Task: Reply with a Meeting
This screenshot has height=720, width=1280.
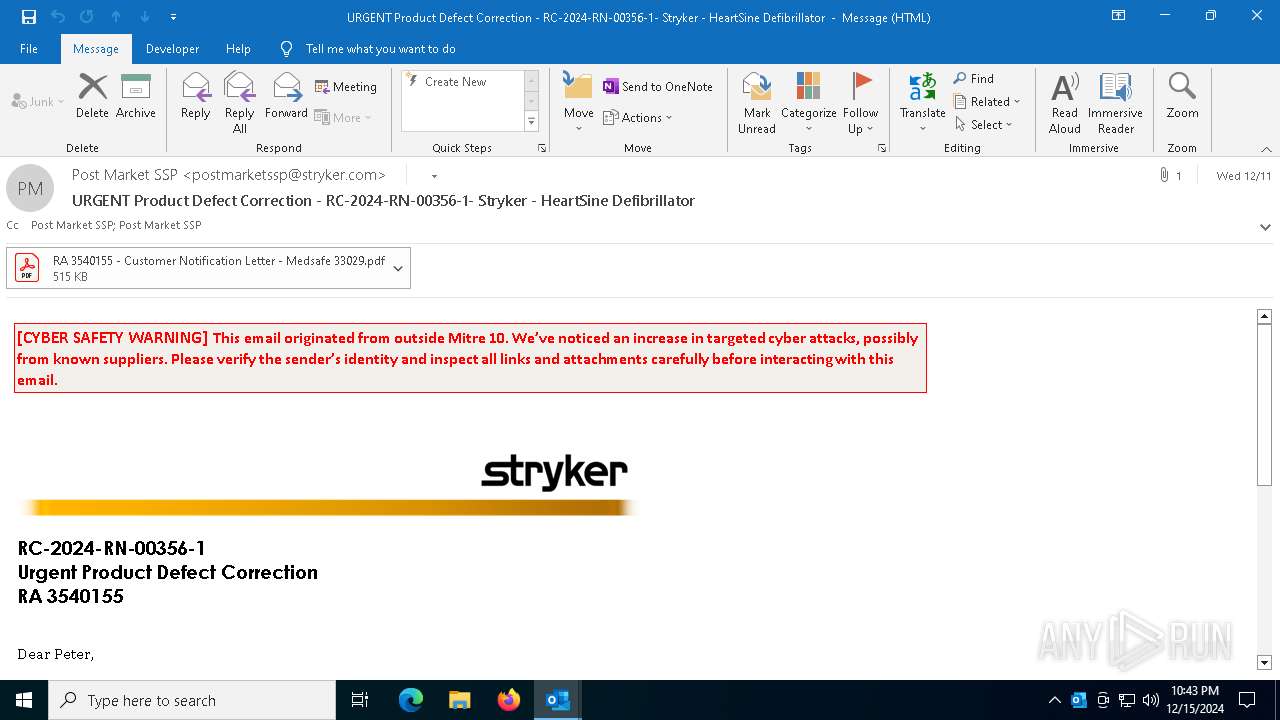Action: pos(346,87)
